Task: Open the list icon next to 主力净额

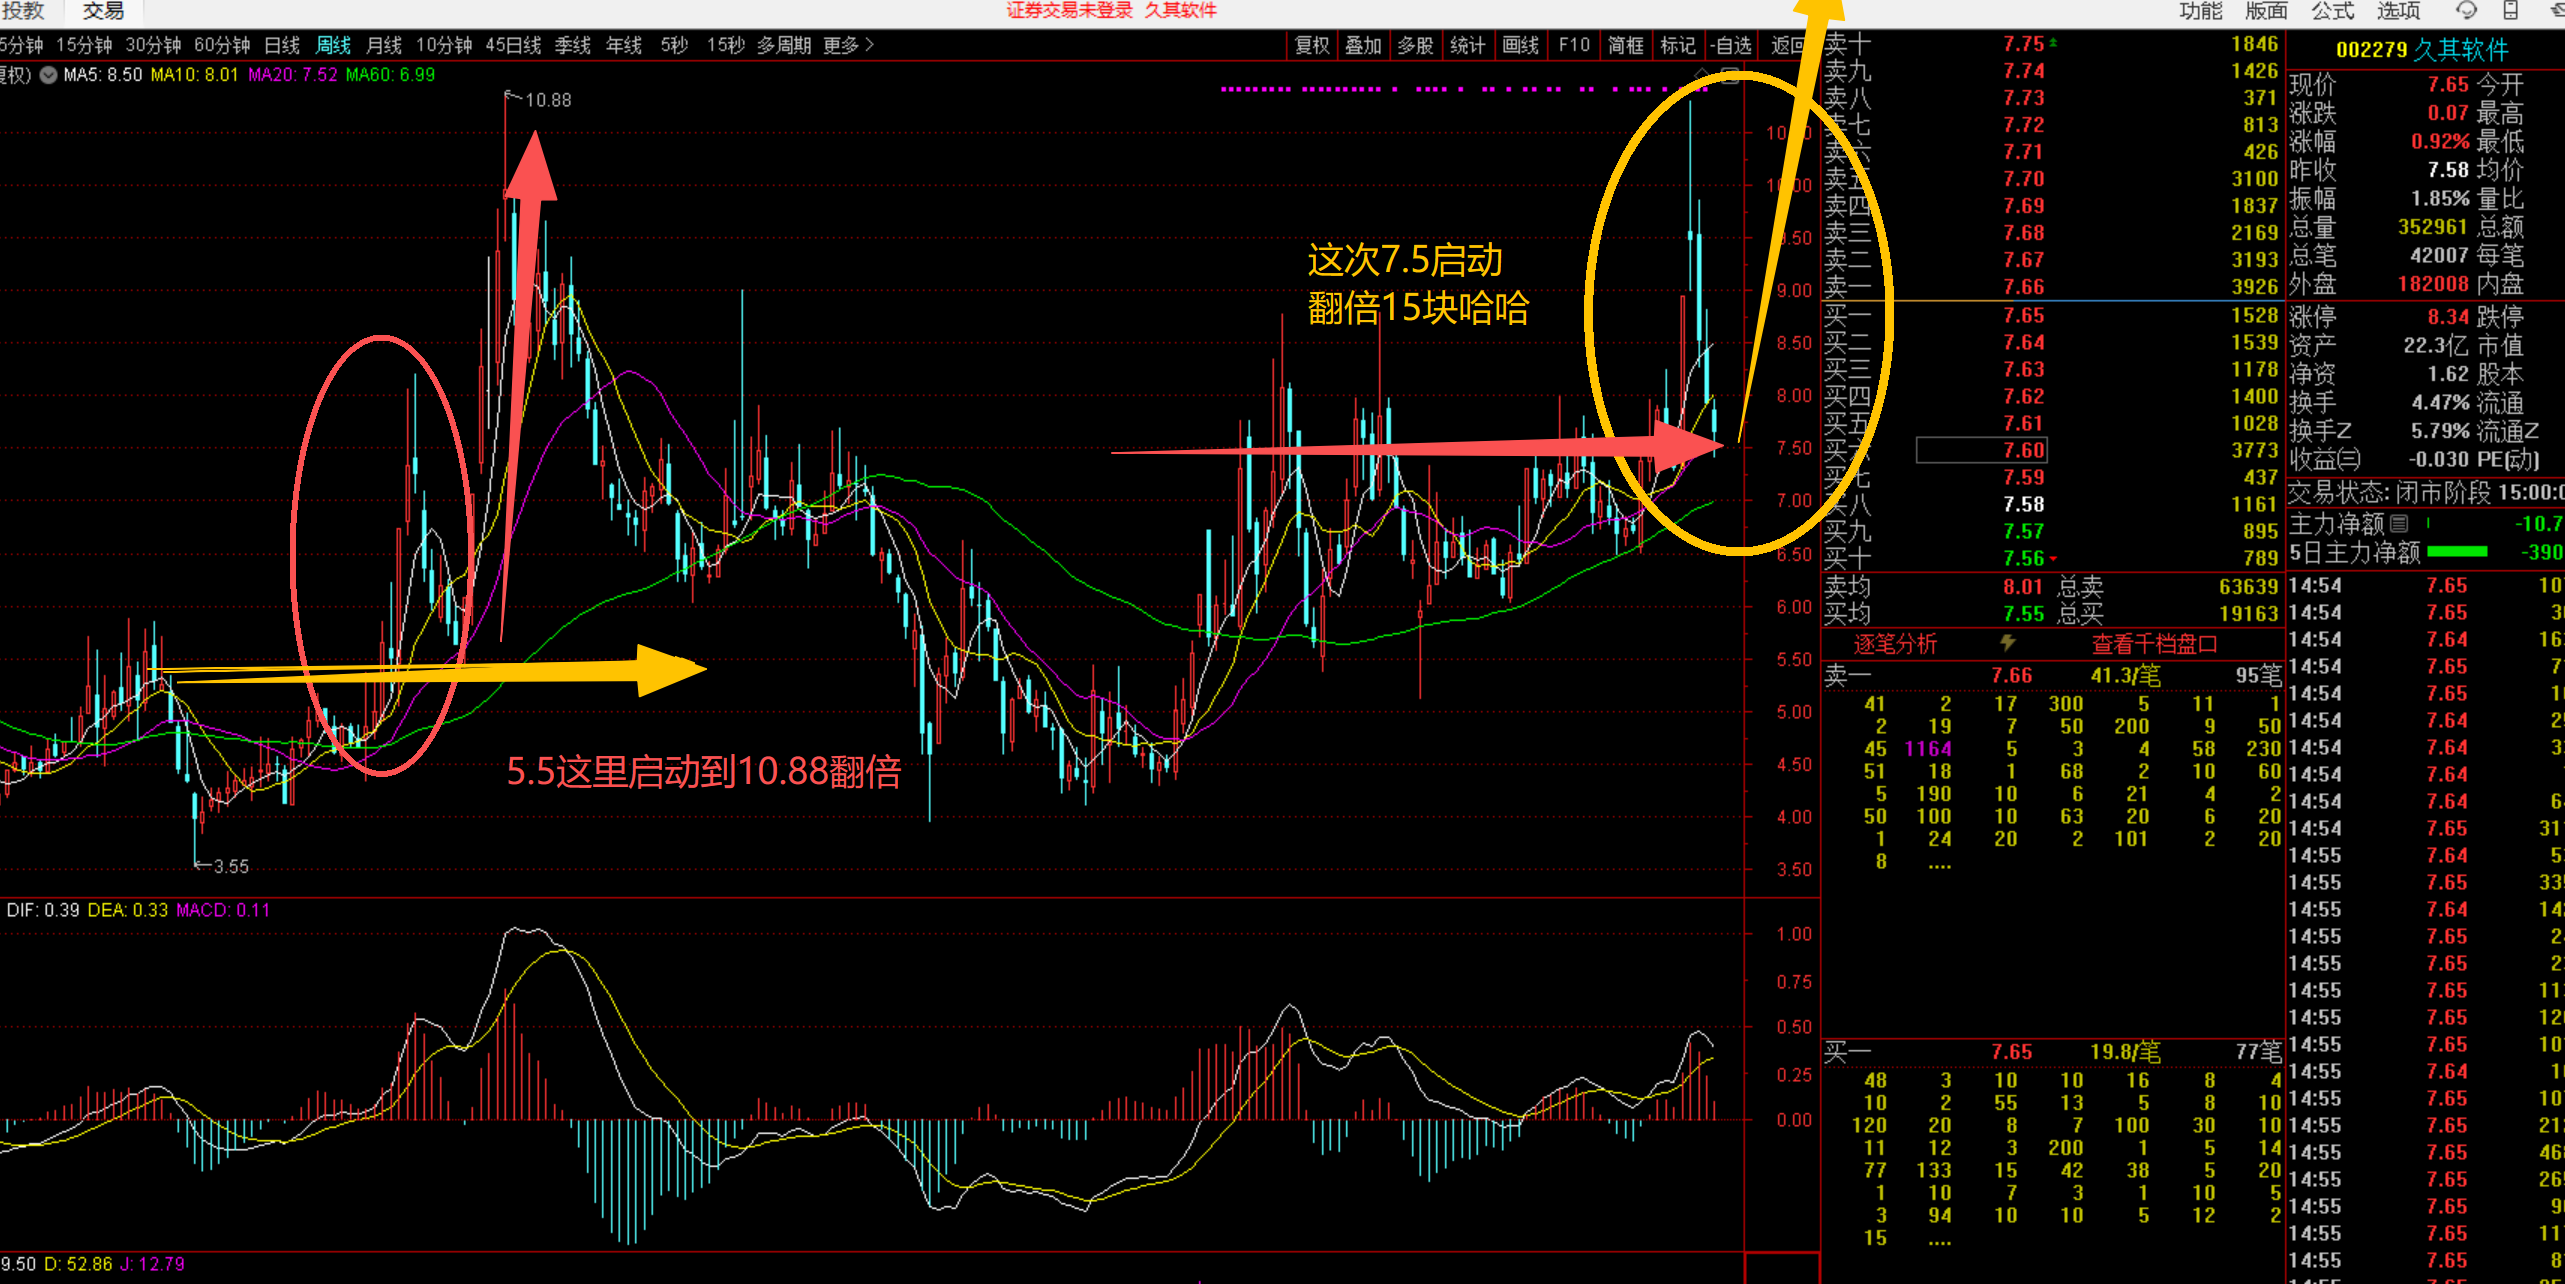Action: click(2398, 523)
